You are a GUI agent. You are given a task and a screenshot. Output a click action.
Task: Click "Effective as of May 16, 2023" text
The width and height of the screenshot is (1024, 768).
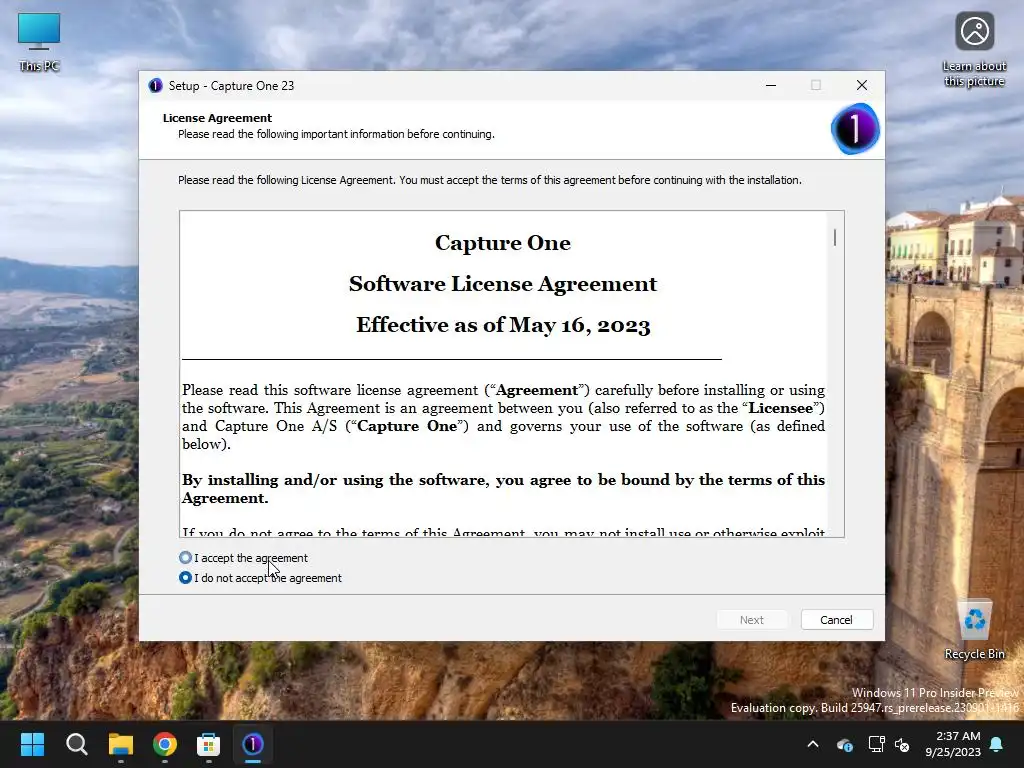tap(503, 325)
